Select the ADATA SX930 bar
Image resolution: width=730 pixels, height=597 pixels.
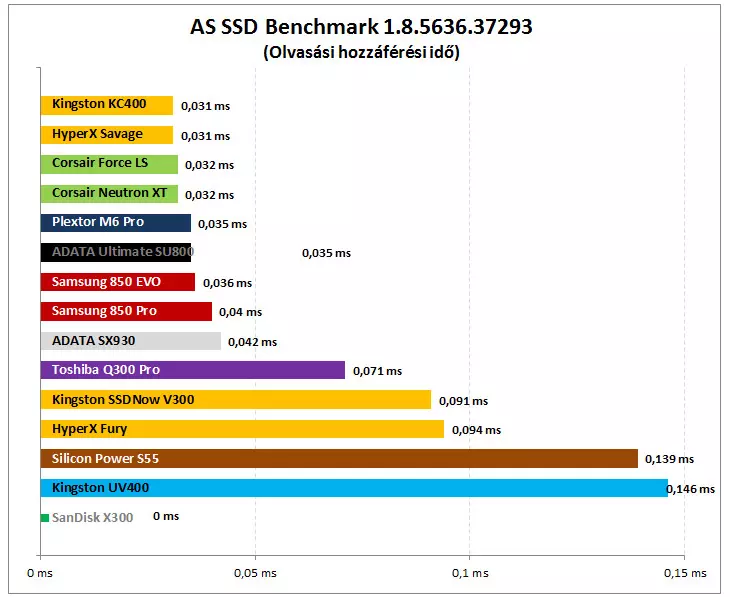[130, 341]
